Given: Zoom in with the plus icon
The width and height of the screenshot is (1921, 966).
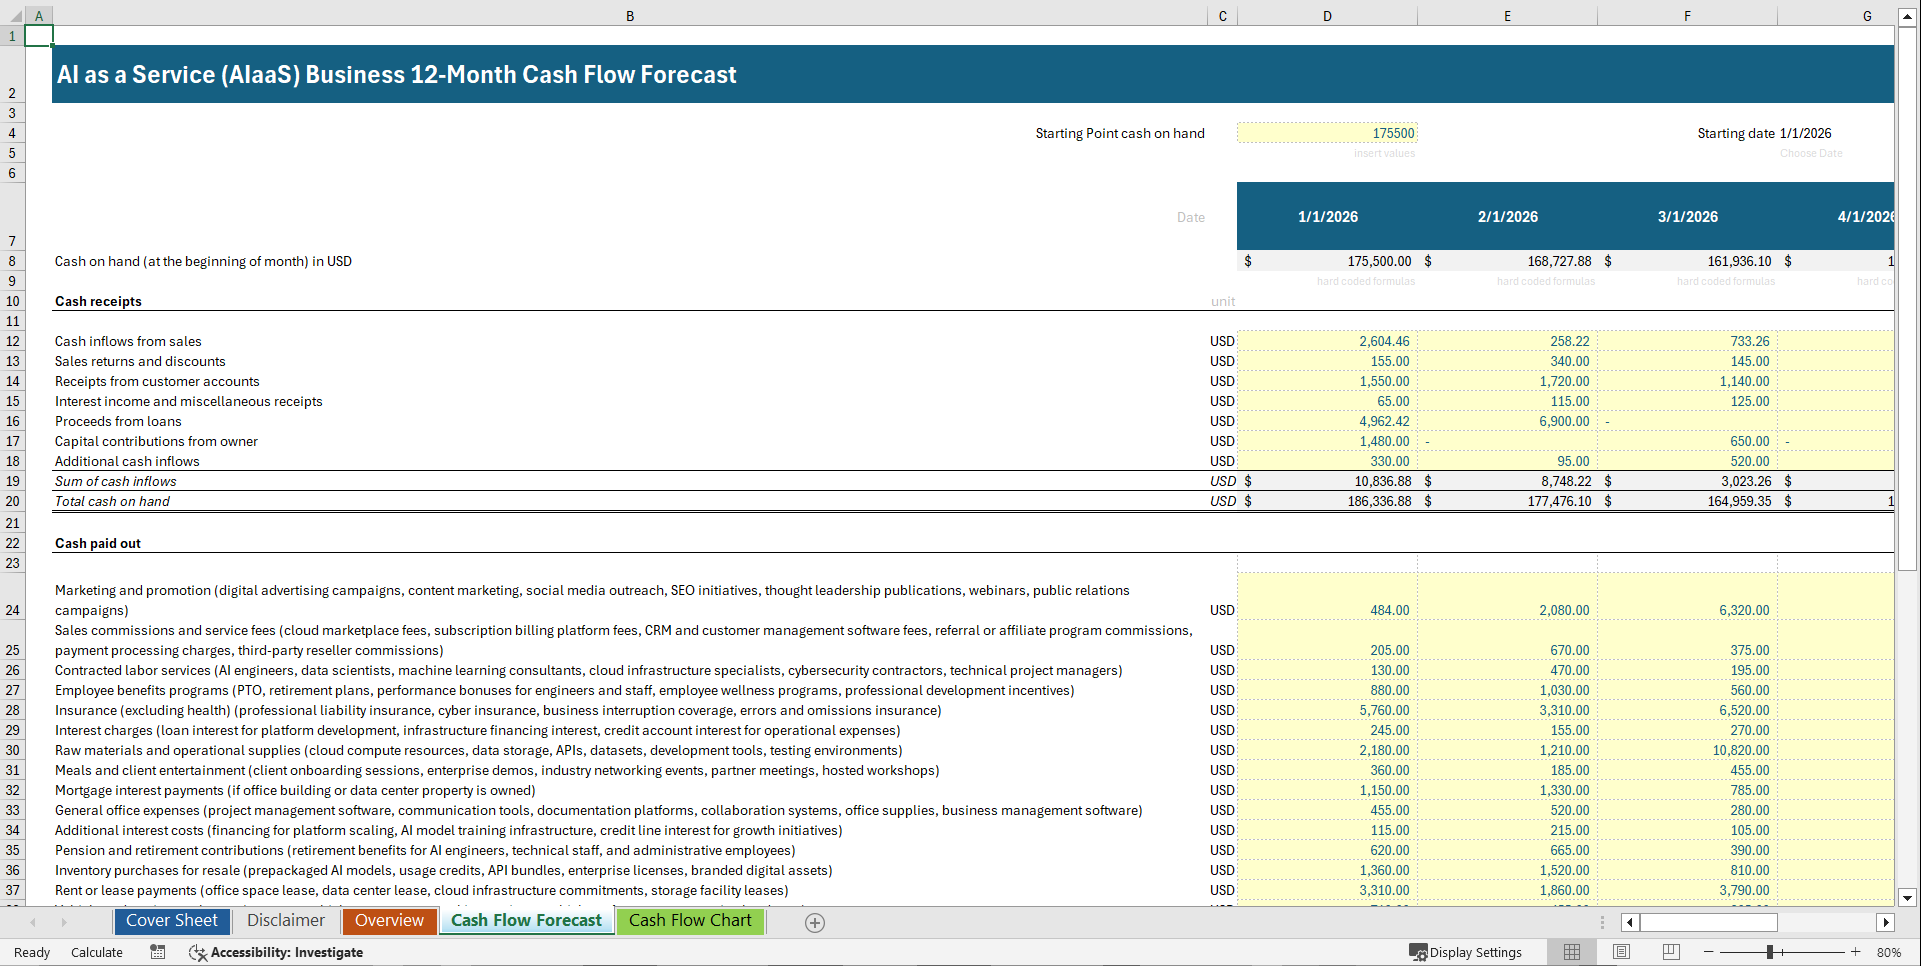Looking at the screenshot, I should click(1857, 952).
